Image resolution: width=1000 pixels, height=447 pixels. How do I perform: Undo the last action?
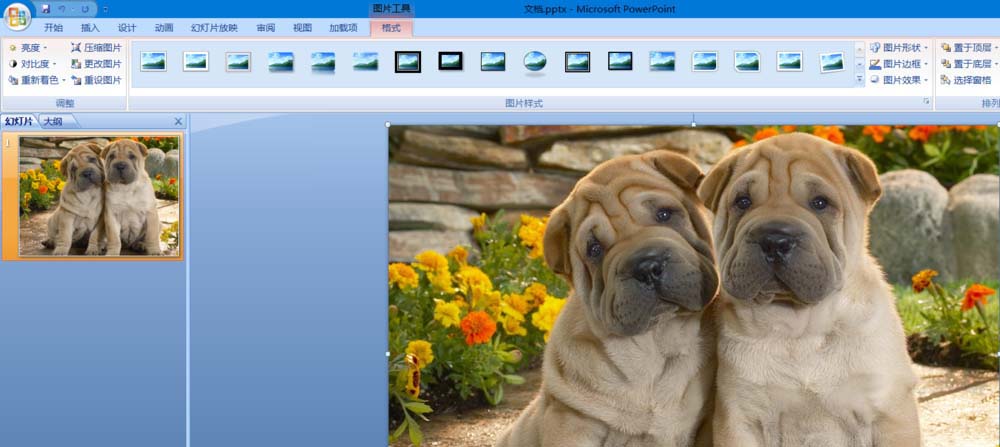[62, 9]
